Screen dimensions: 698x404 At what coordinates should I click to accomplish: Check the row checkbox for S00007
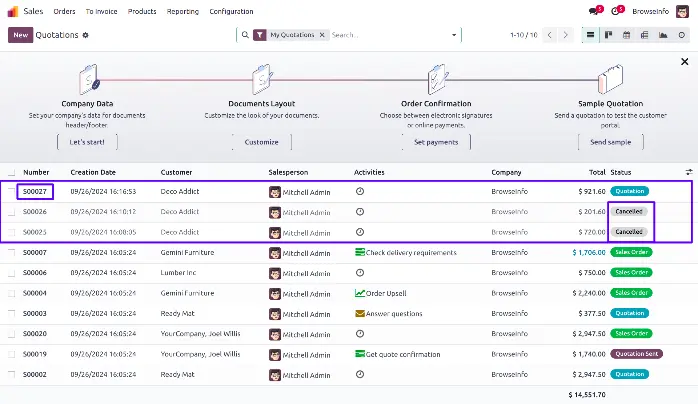(x=12, y=253)
